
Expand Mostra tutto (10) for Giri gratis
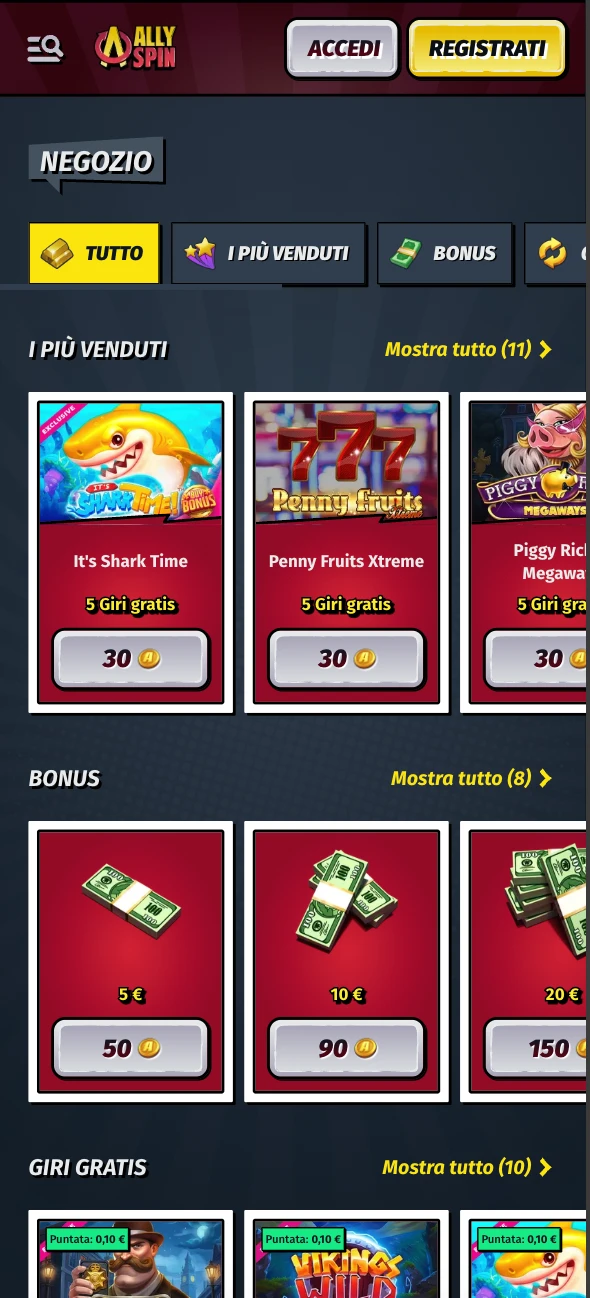467,1167
